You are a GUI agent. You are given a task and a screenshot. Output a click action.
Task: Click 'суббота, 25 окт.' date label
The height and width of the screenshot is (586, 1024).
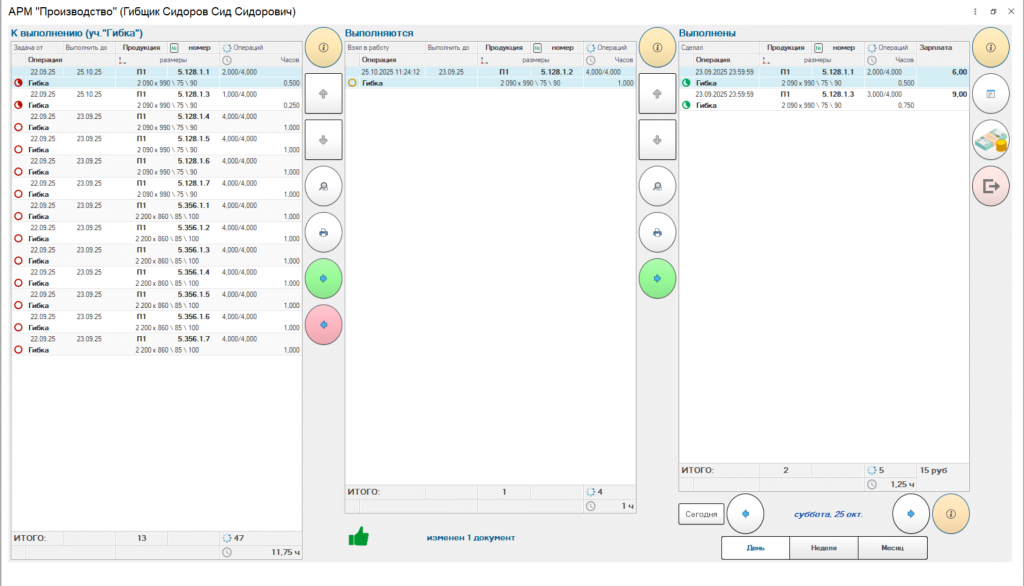(x=828, y=514)
